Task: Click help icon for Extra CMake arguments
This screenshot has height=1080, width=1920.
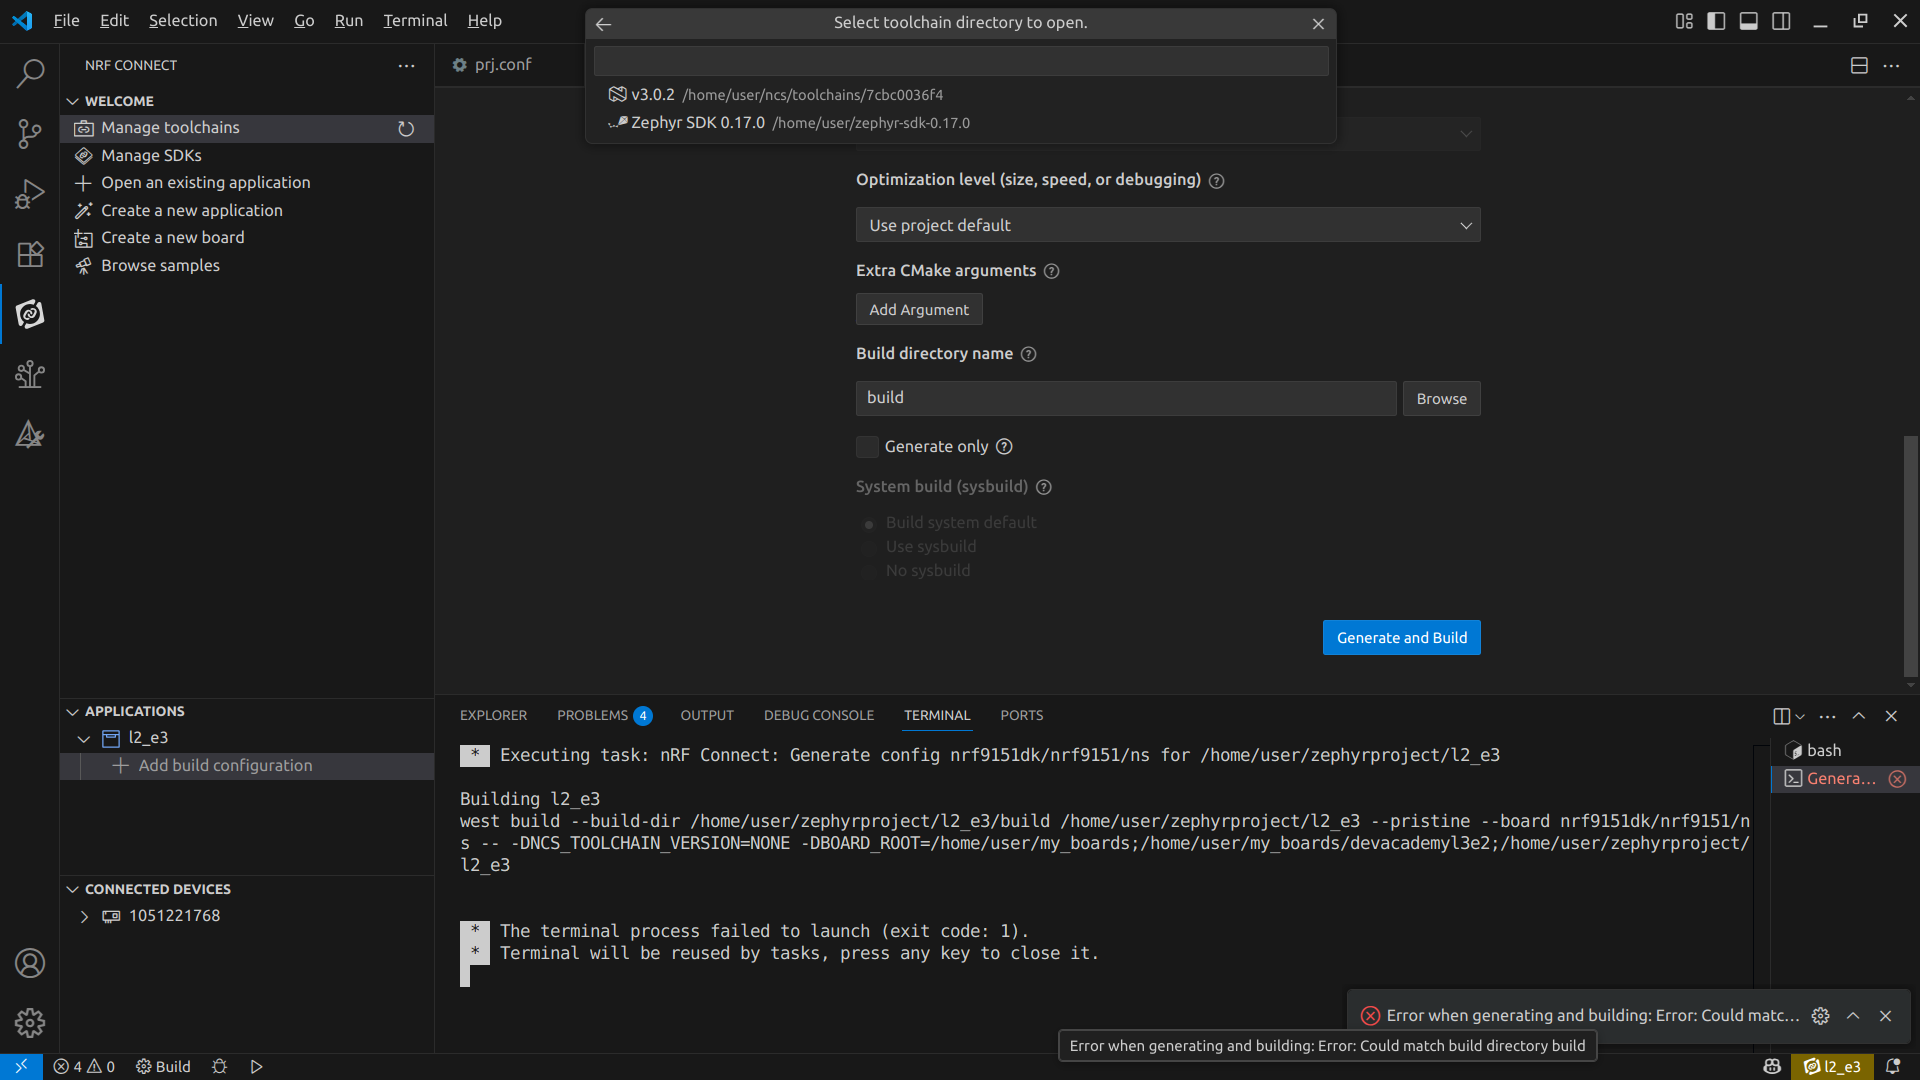Action: tap(1051, 271)
